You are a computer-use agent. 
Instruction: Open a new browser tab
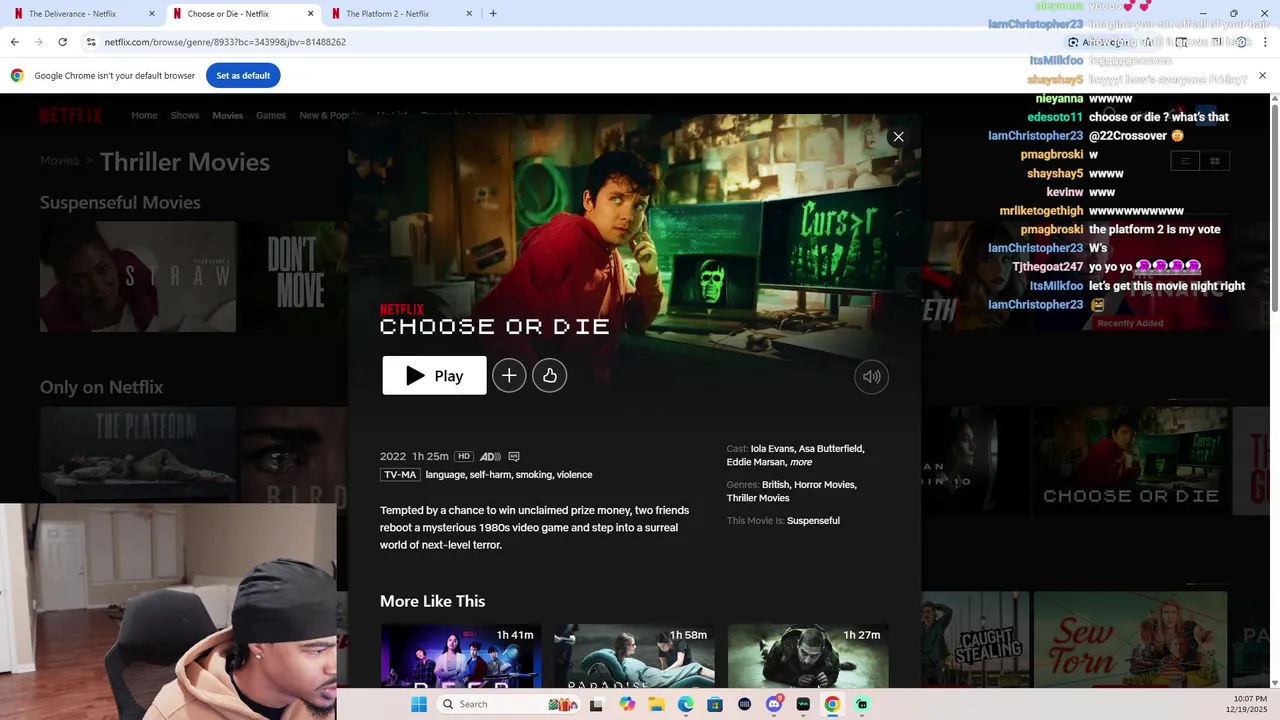coord(493,14)
